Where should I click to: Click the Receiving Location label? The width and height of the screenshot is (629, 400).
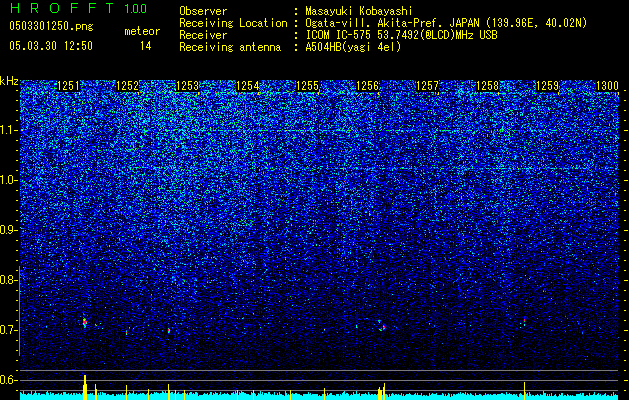233,23
